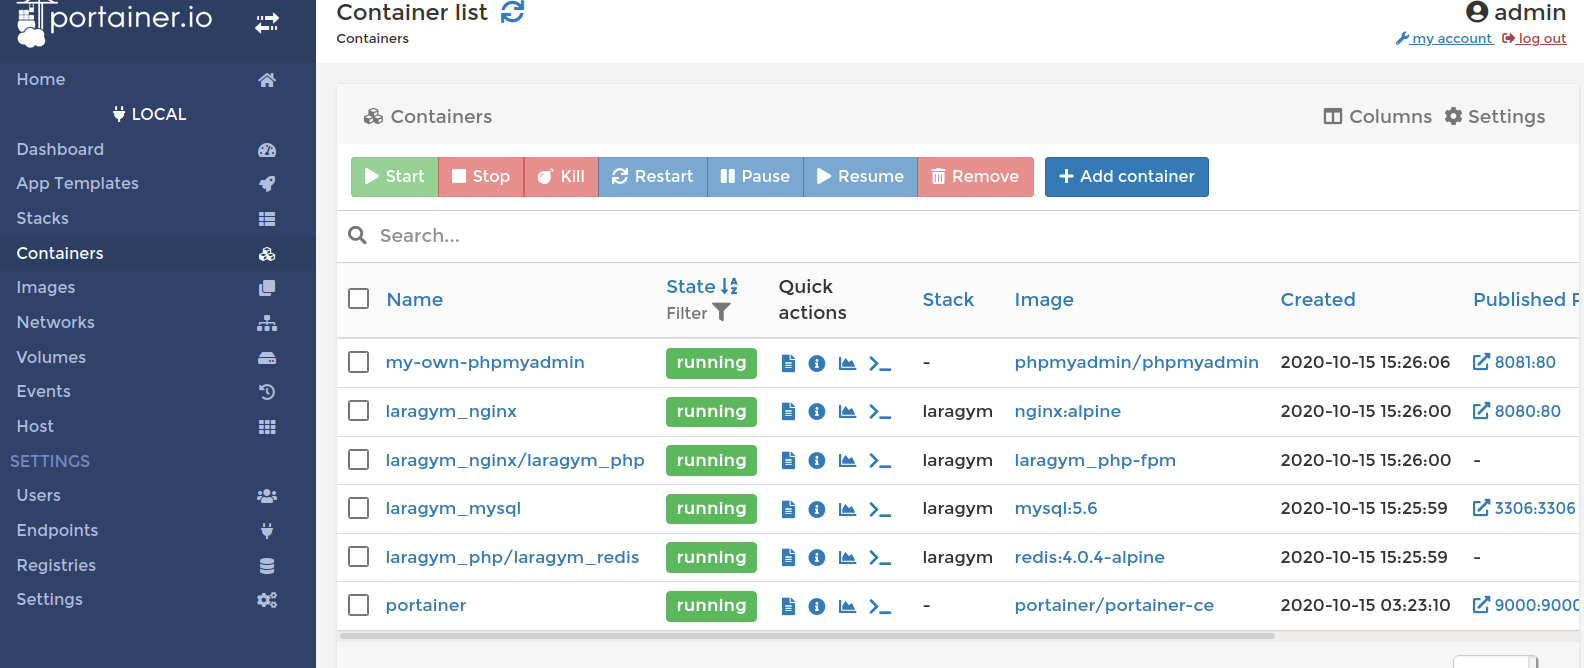
Task: Sort by the Name column header
Action: 415,300
